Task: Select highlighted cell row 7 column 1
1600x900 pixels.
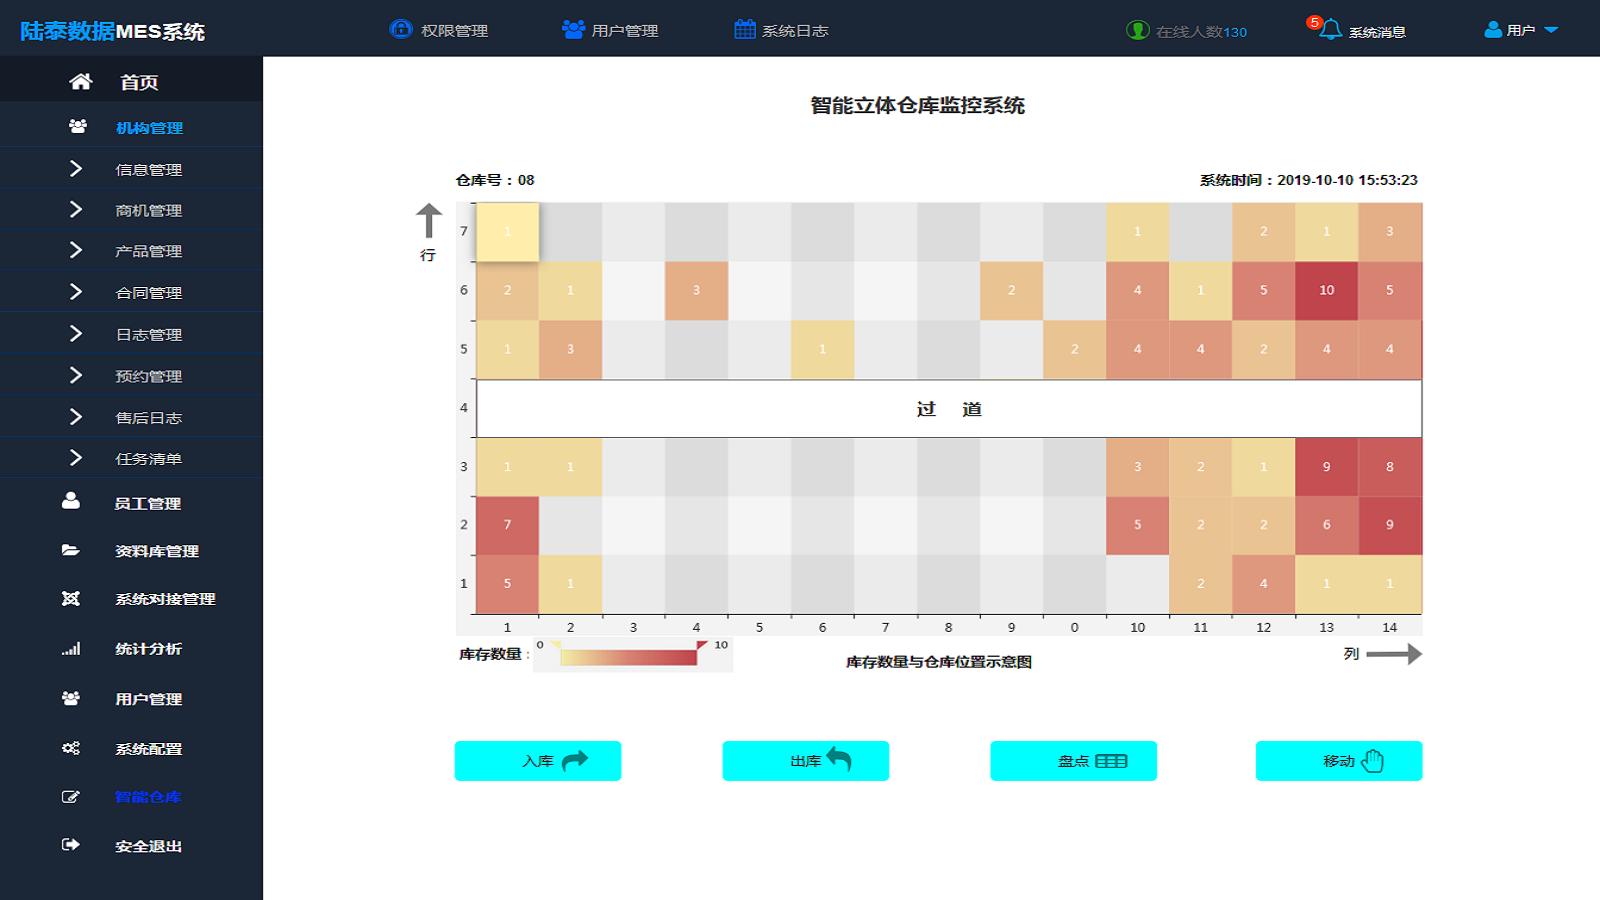Action: pyautogui.click(x=507, y=232)
